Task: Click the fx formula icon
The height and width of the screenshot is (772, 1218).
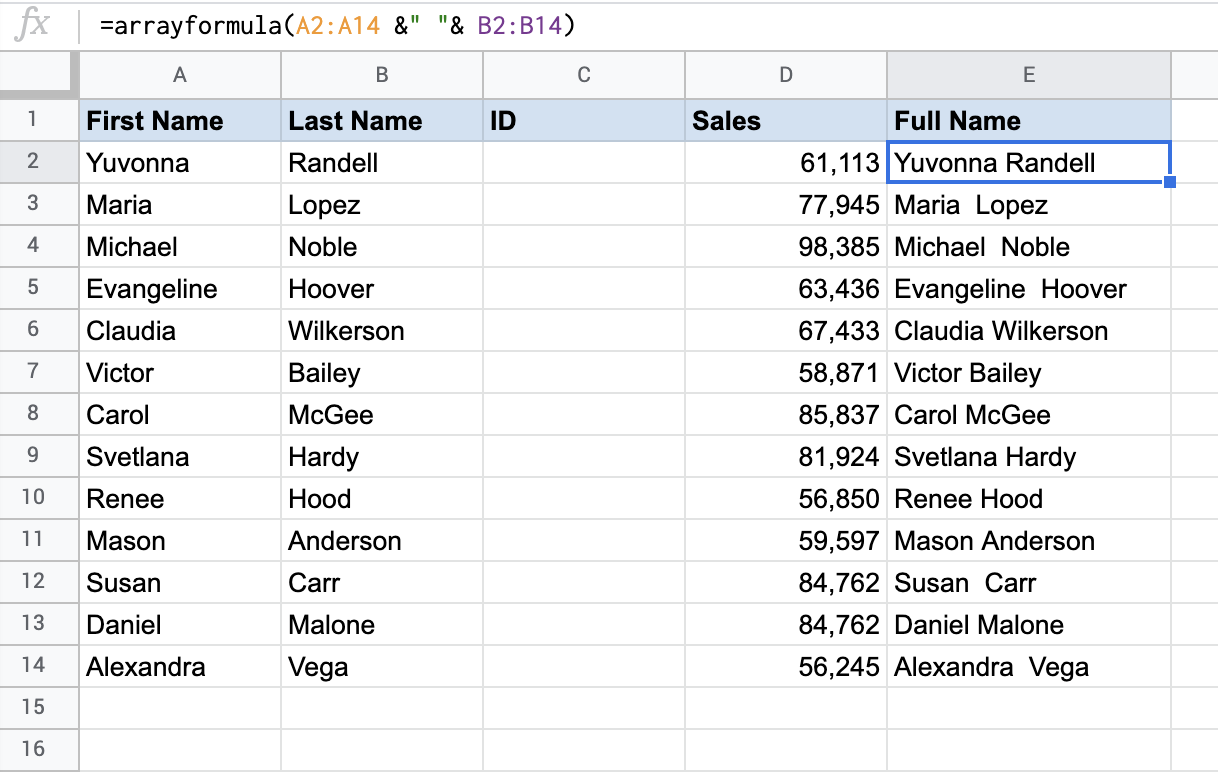Action: [33, 25]
